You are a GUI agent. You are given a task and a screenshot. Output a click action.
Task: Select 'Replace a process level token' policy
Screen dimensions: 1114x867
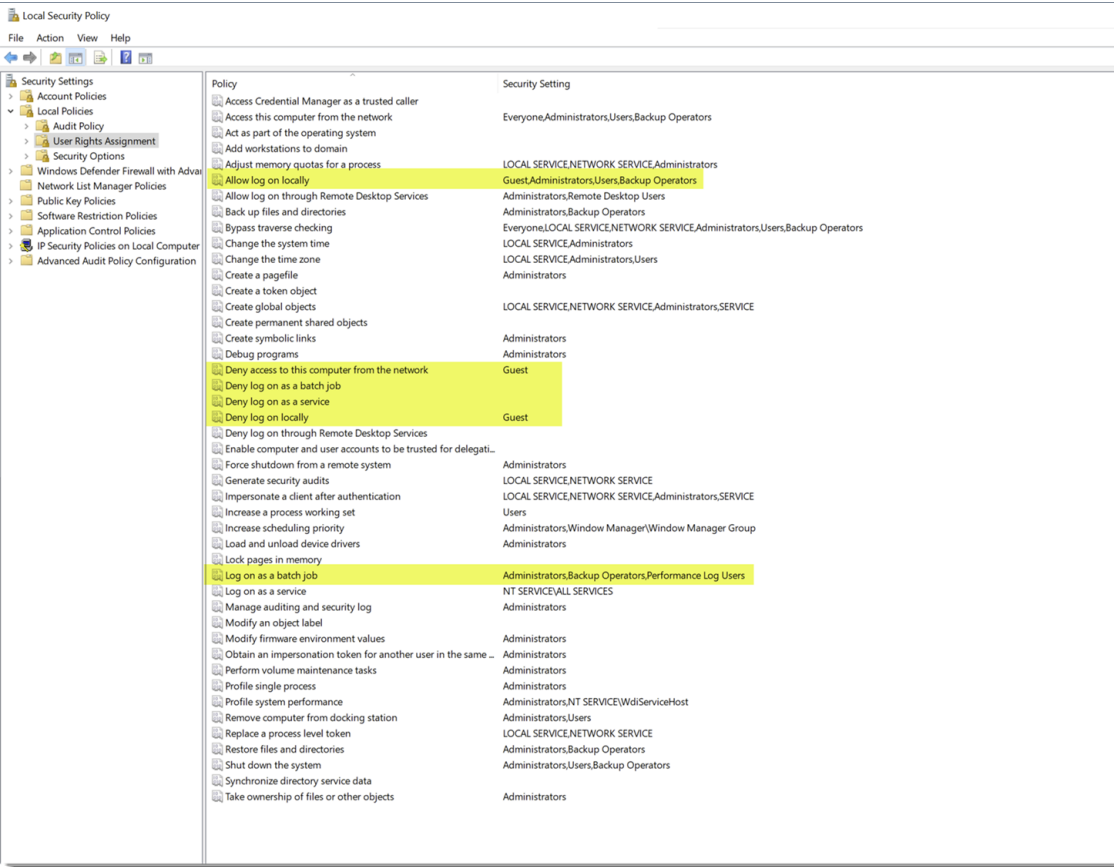pyautogui.click(x=288, y=733)
